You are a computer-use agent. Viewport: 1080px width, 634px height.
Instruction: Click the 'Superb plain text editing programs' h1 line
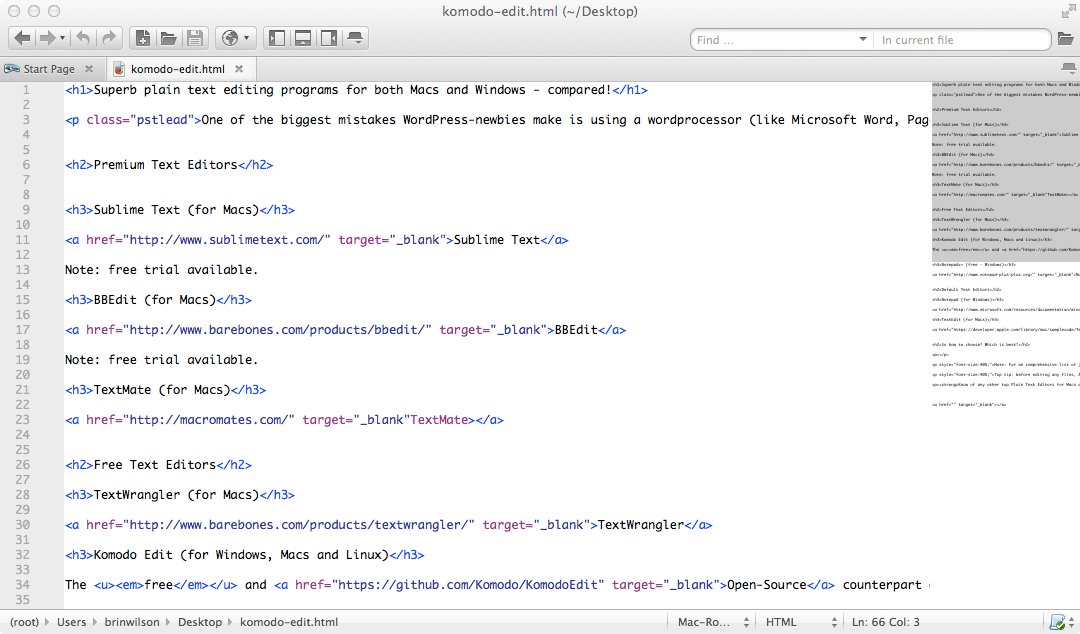[x=356, y=90]
